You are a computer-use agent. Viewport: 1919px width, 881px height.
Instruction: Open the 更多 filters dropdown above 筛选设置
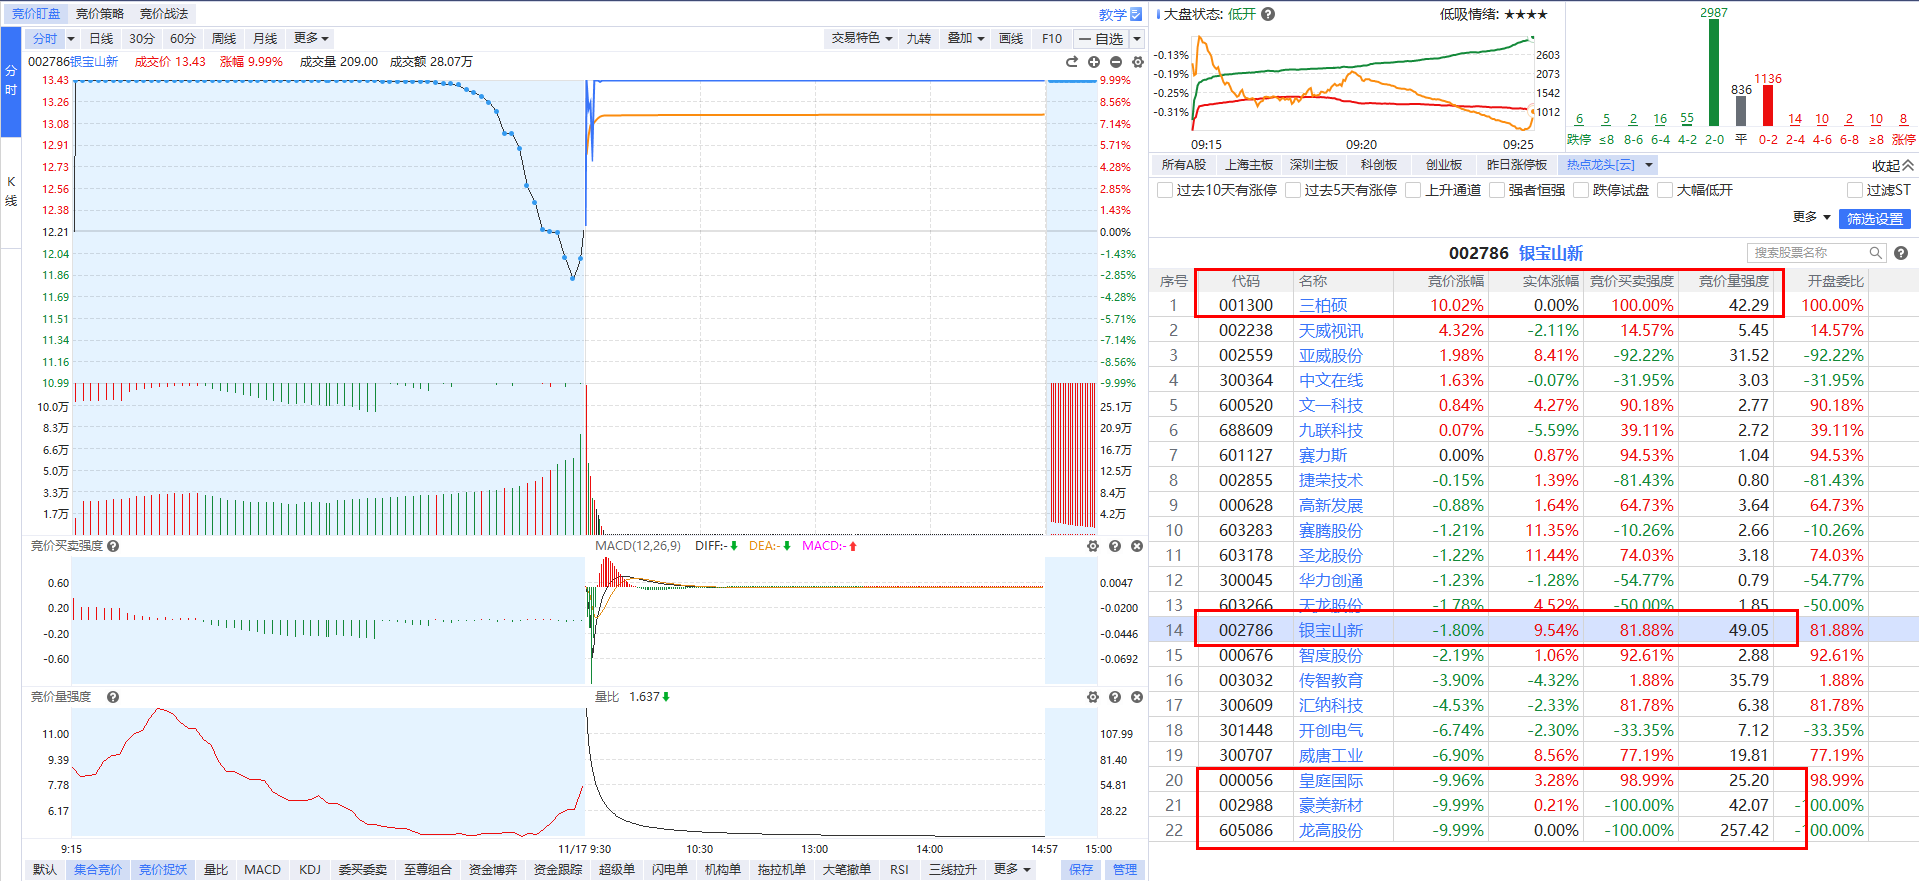pyautogui.click(x=1811, y=217)
